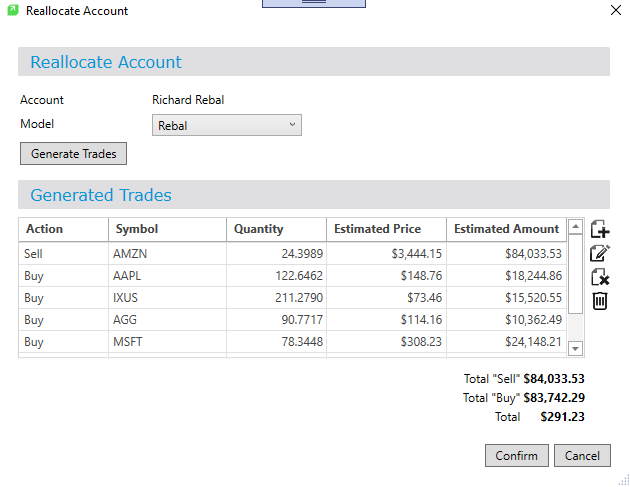630x487 pixels.
Task: Click quantity 90.7717 cell
Action: [276, 320]
